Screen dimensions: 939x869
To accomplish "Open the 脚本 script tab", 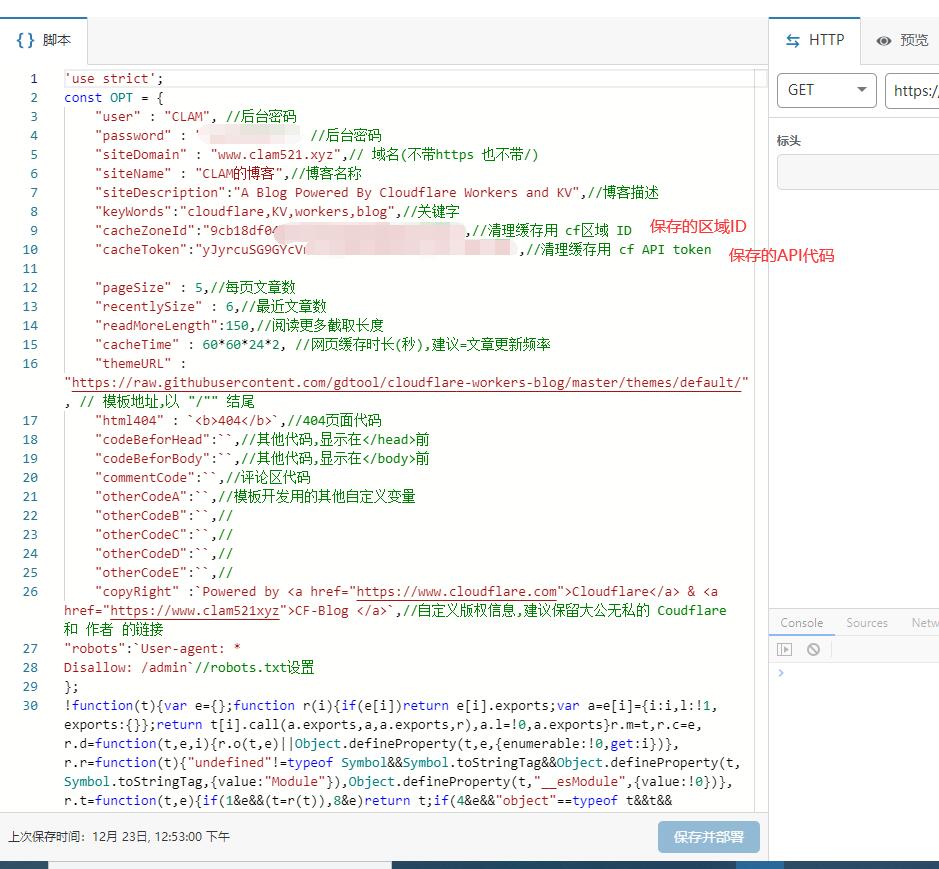I will pyautogui.click(x=43, y=40).
